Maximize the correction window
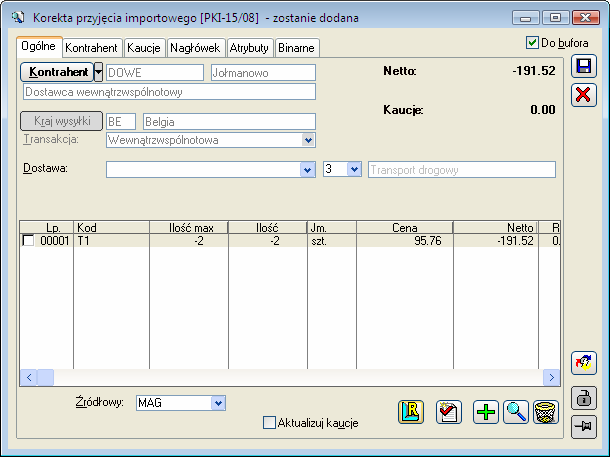Image resolution: width=610 pixels, height=457 pixels. tap(556, 18)
